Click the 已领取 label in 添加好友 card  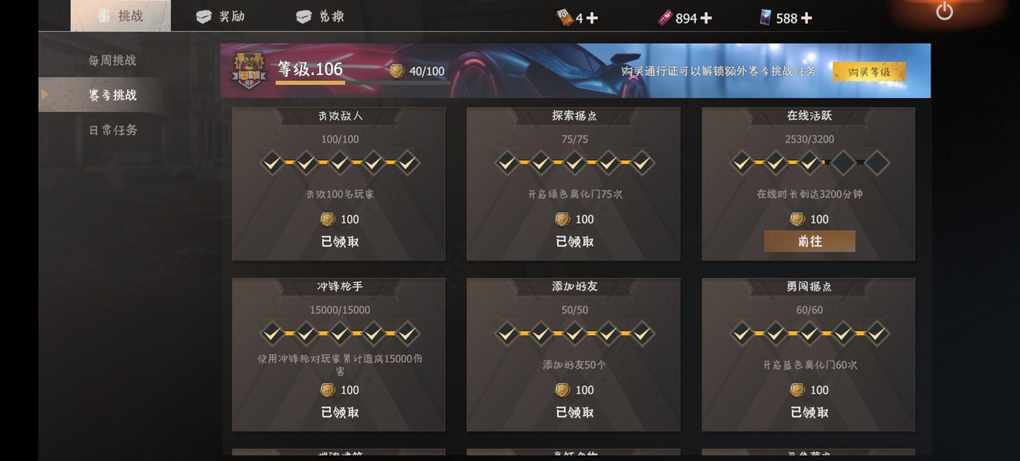pyautogui.click(x=574, y=412)
